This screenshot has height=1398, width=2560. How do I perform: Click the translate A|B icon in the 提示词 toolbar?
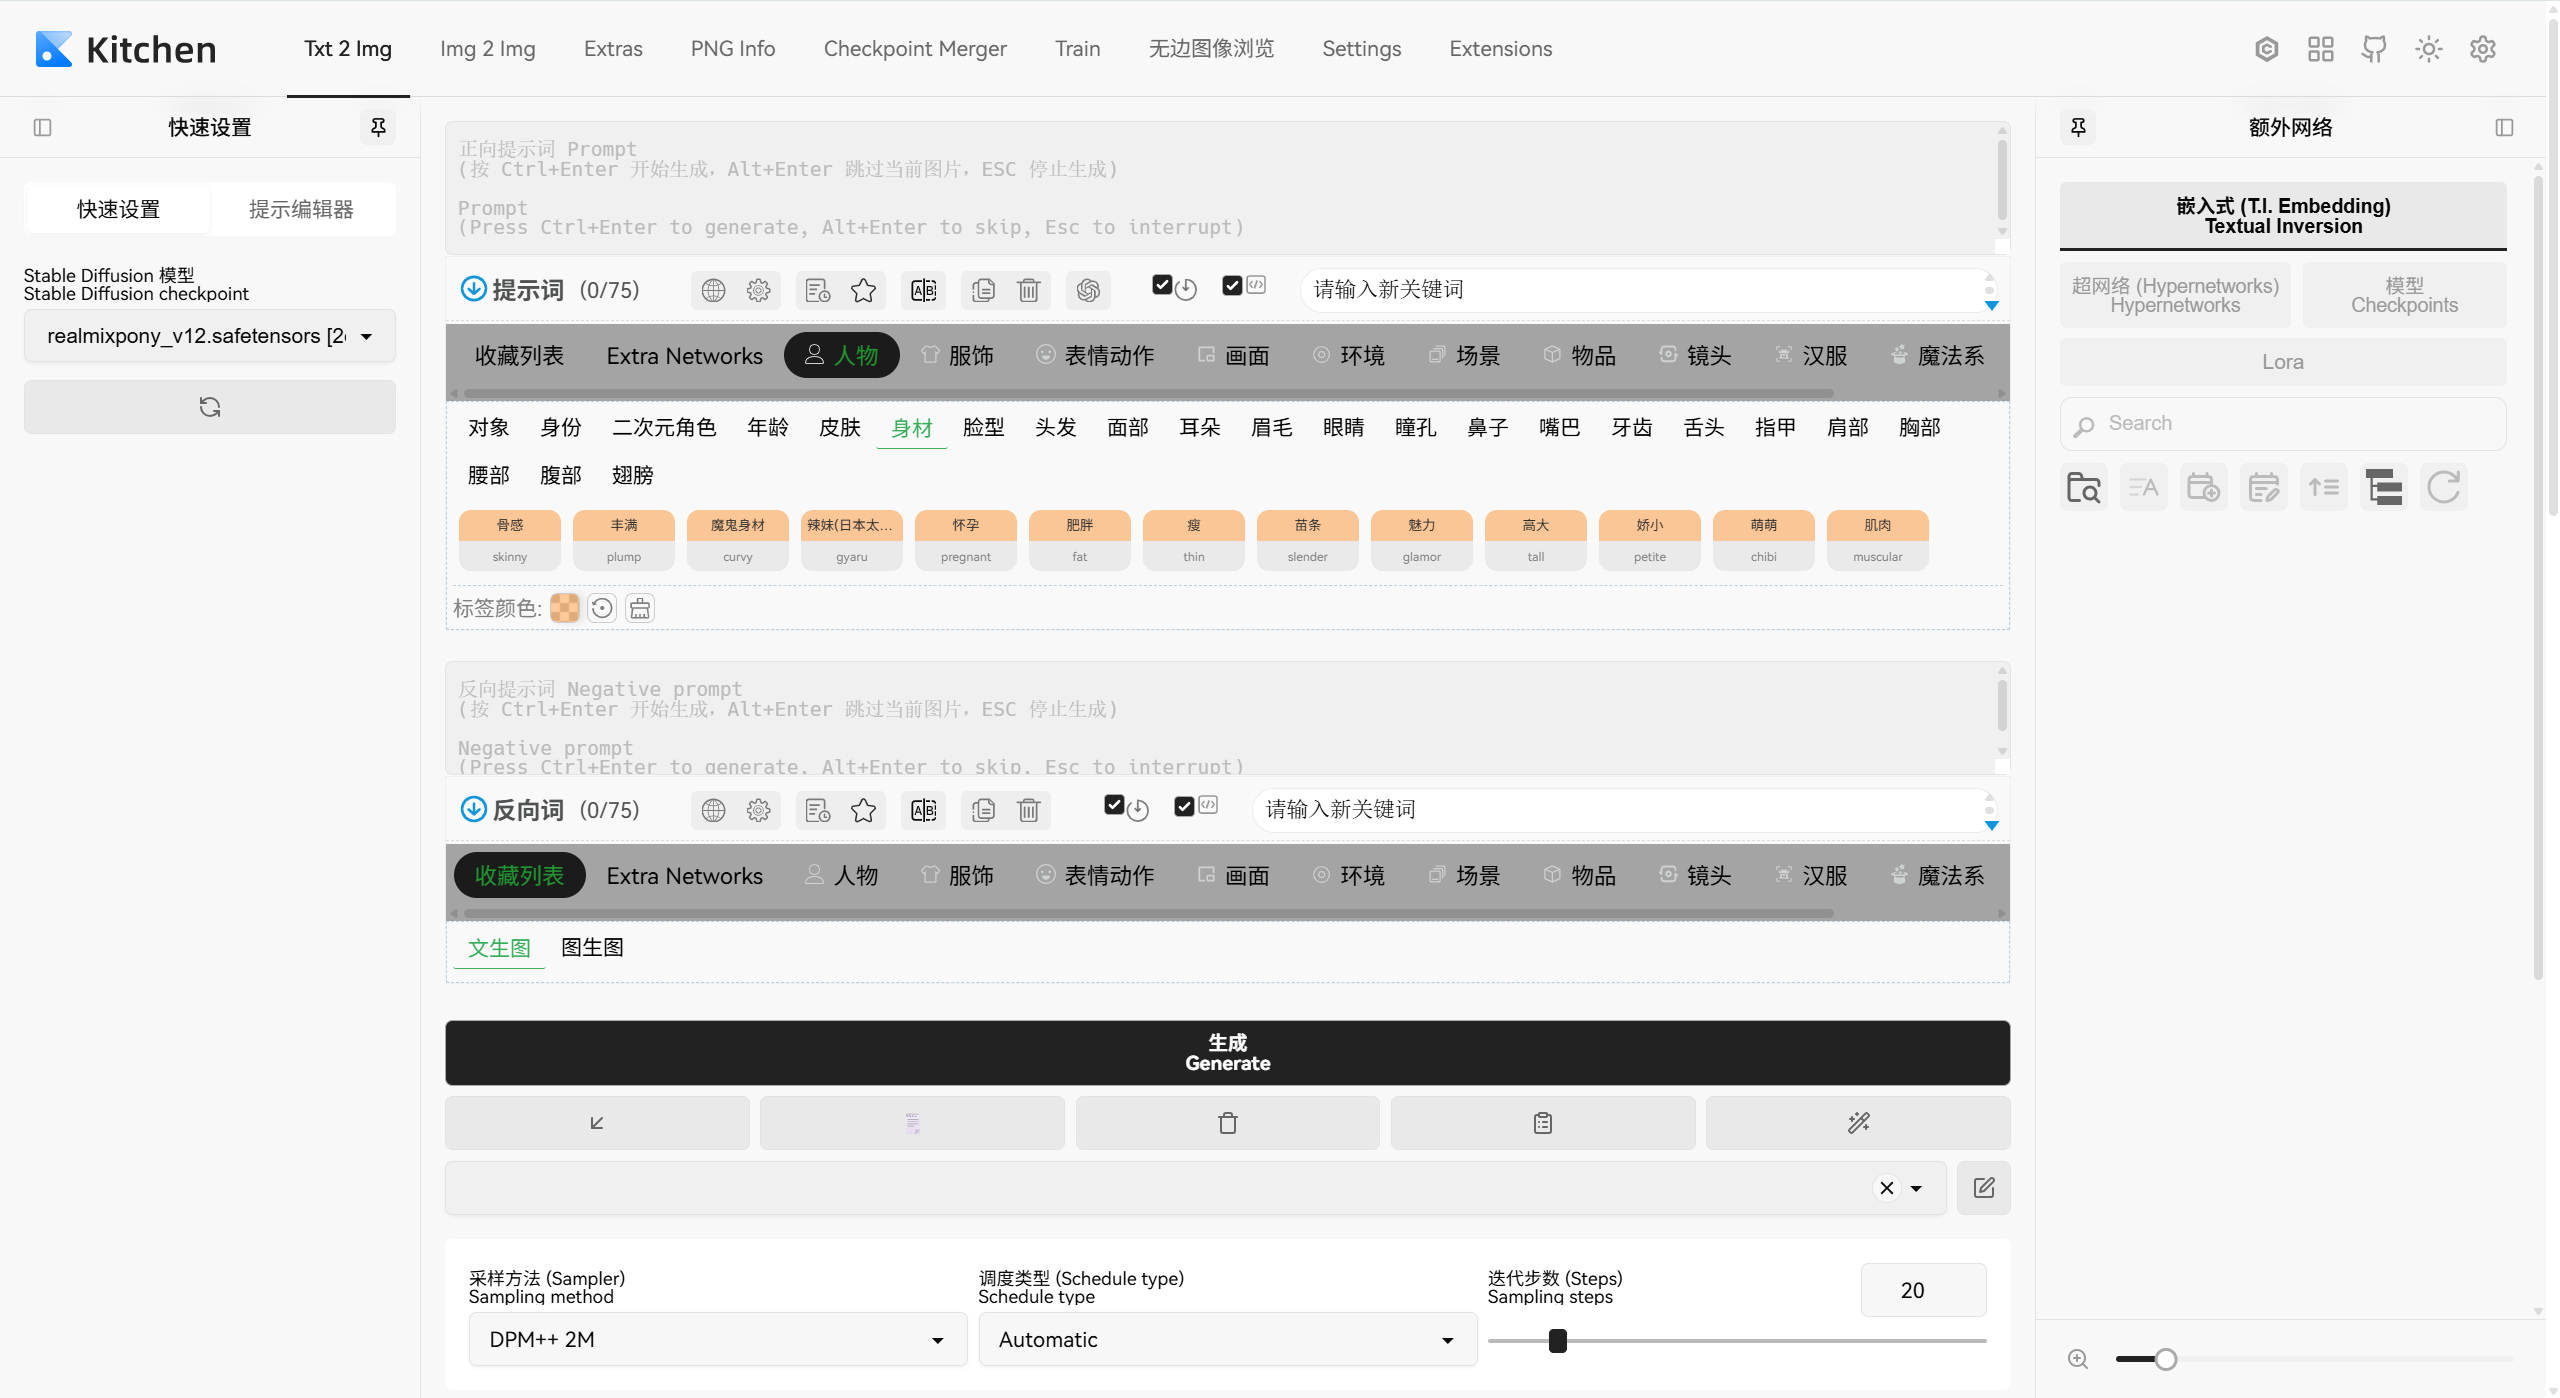(x=923, y=291)
